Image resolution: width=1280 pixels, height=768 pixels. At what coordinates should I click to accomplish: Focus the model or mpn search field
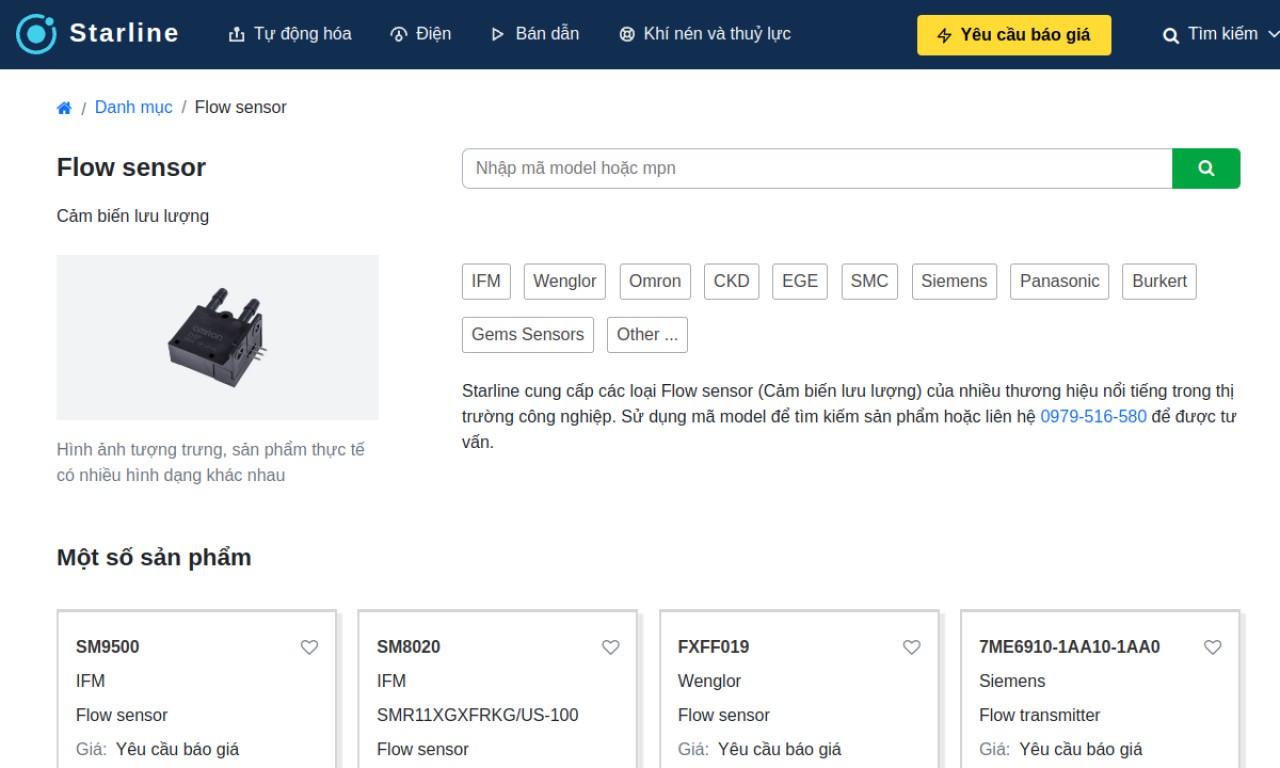coord(817,168)
